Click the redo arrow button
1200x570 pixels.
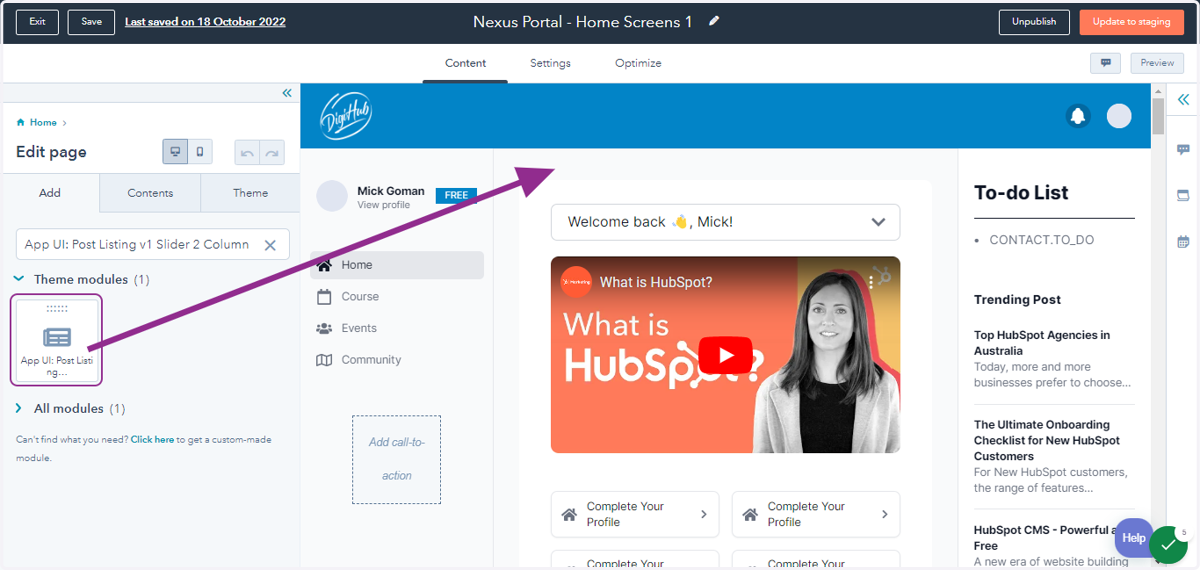pyautogui.click(x=272, y=152)
